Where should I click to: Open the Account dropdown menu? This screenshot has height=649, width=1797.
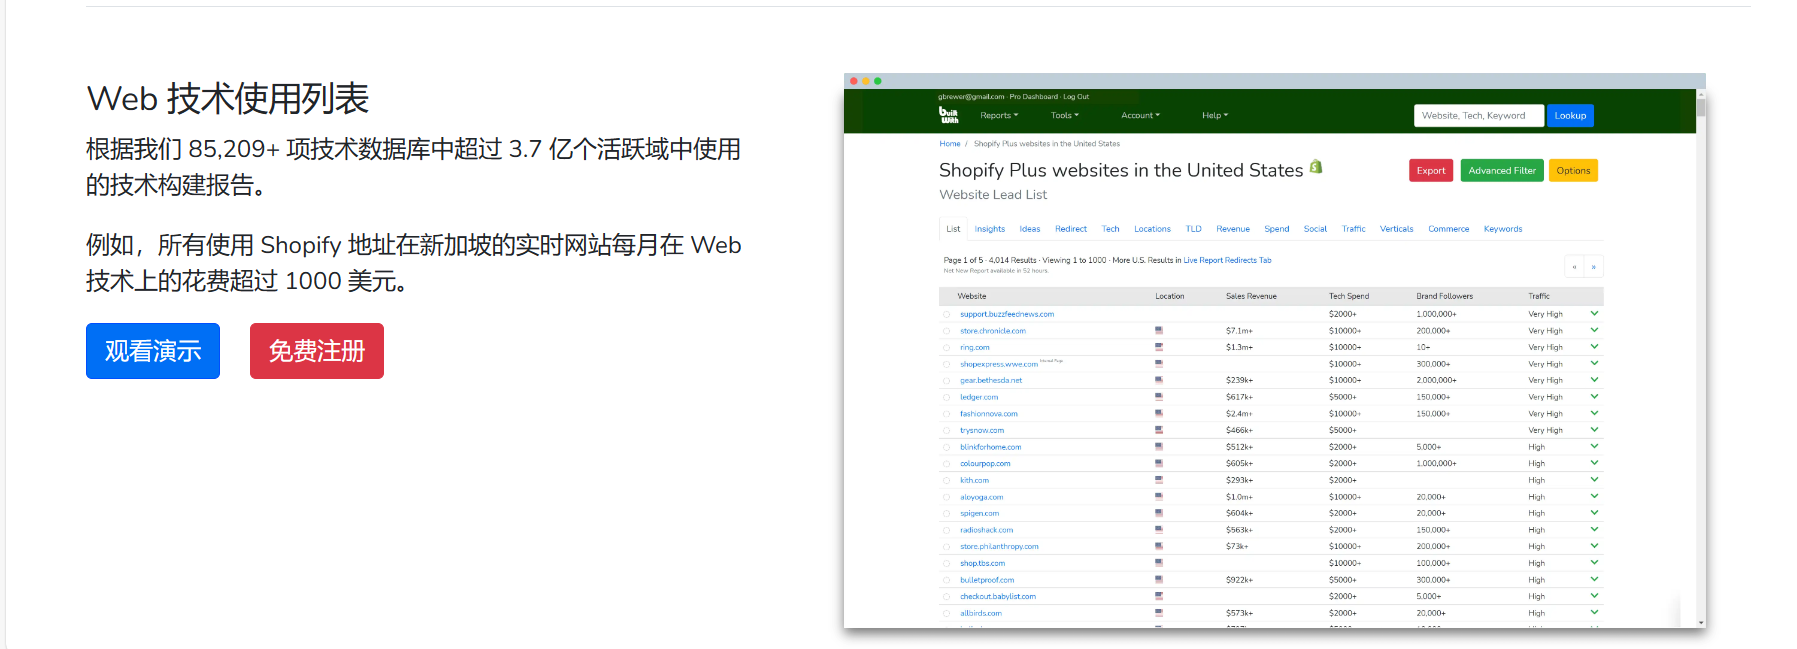point(1141,116)
